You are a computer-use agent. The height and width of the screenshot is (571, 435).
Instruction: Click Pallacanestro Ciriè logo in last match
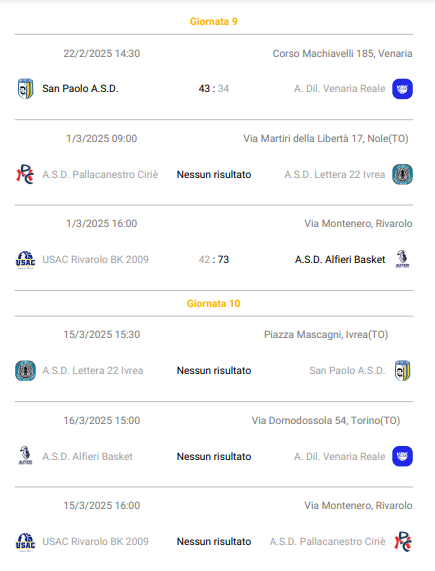click(x=403, y=542)
